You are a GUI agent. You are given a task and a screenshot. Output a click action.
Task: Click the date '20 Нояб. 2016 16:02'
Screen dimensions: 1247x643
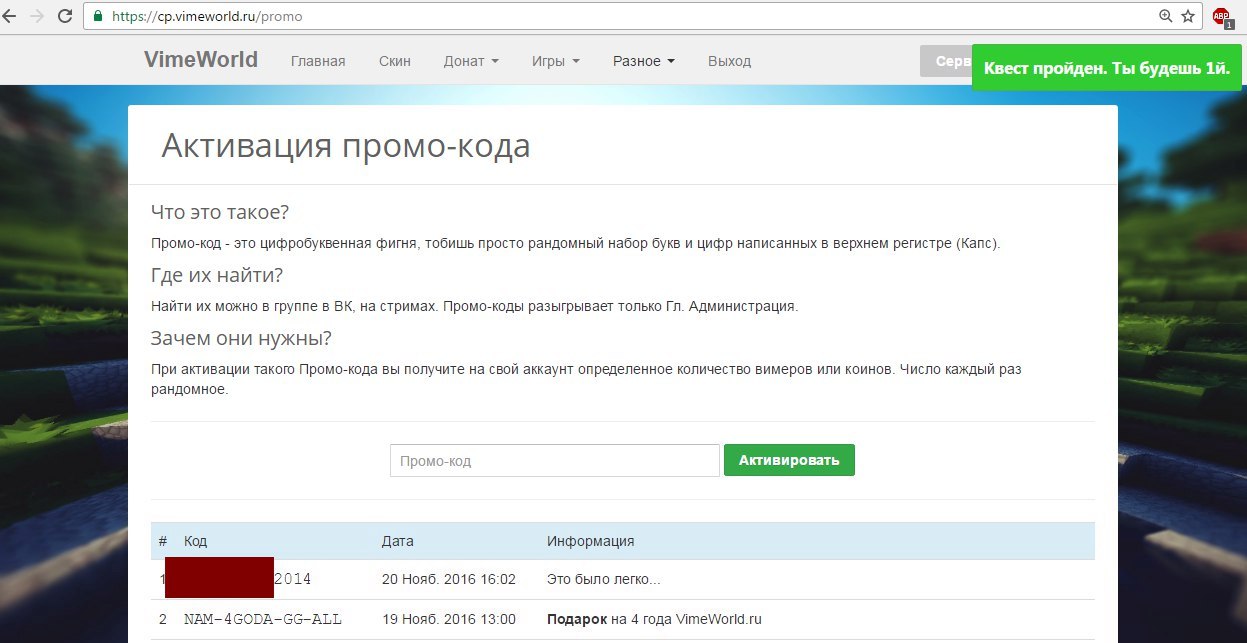[449, 579]
